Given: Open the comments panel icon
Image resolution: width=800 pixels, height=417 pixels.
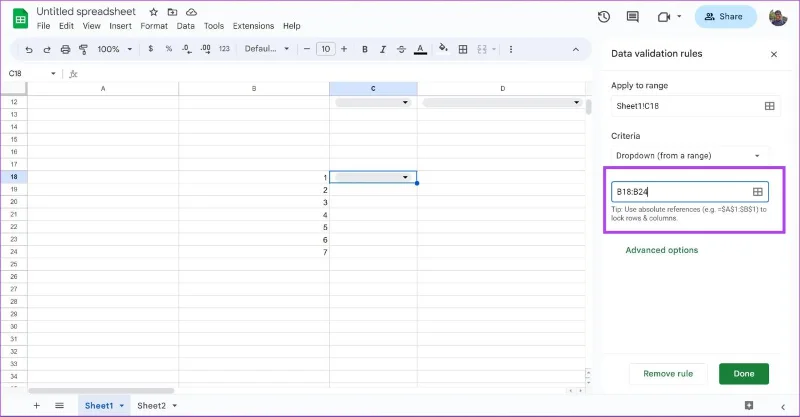Looking at the screenshot, I should [x=633, y=17].
